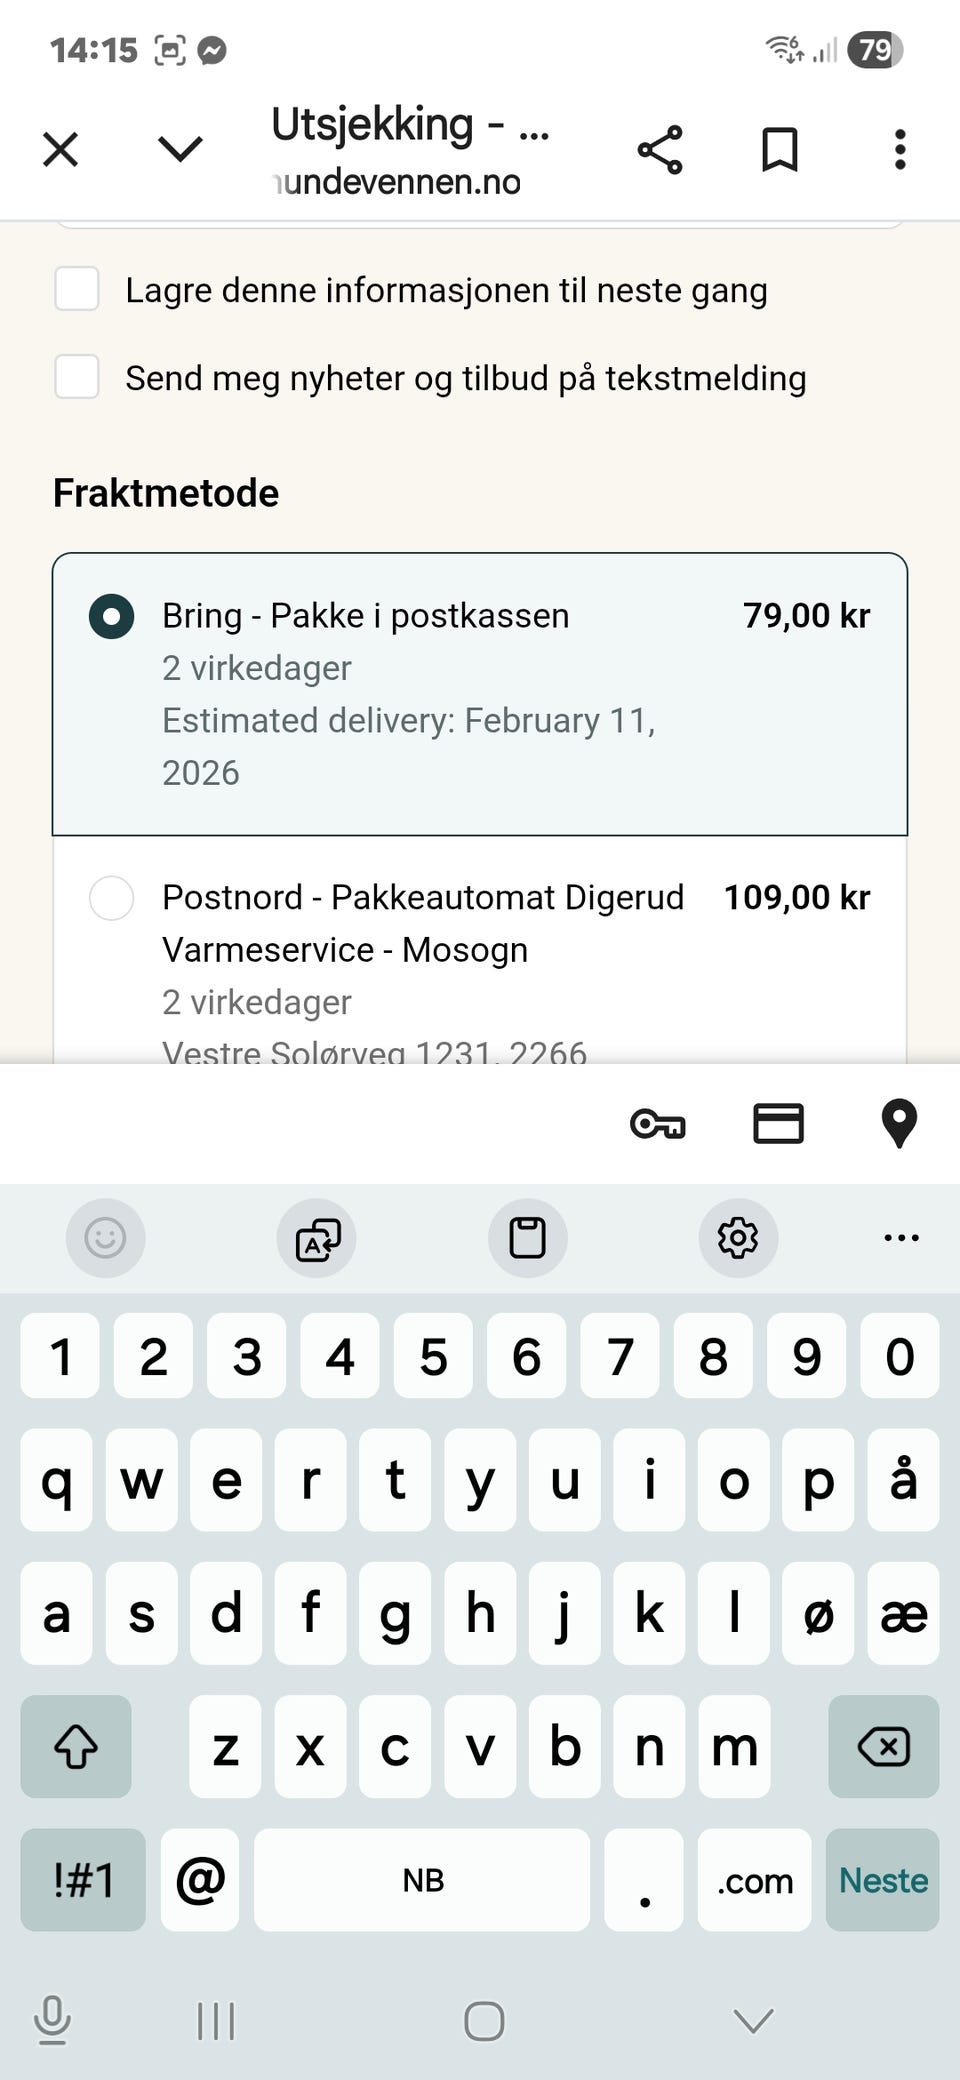The width and height of the screenshot is (960, 2080).
Task: Open keyboard settings gear
Action: point(738,1238)
